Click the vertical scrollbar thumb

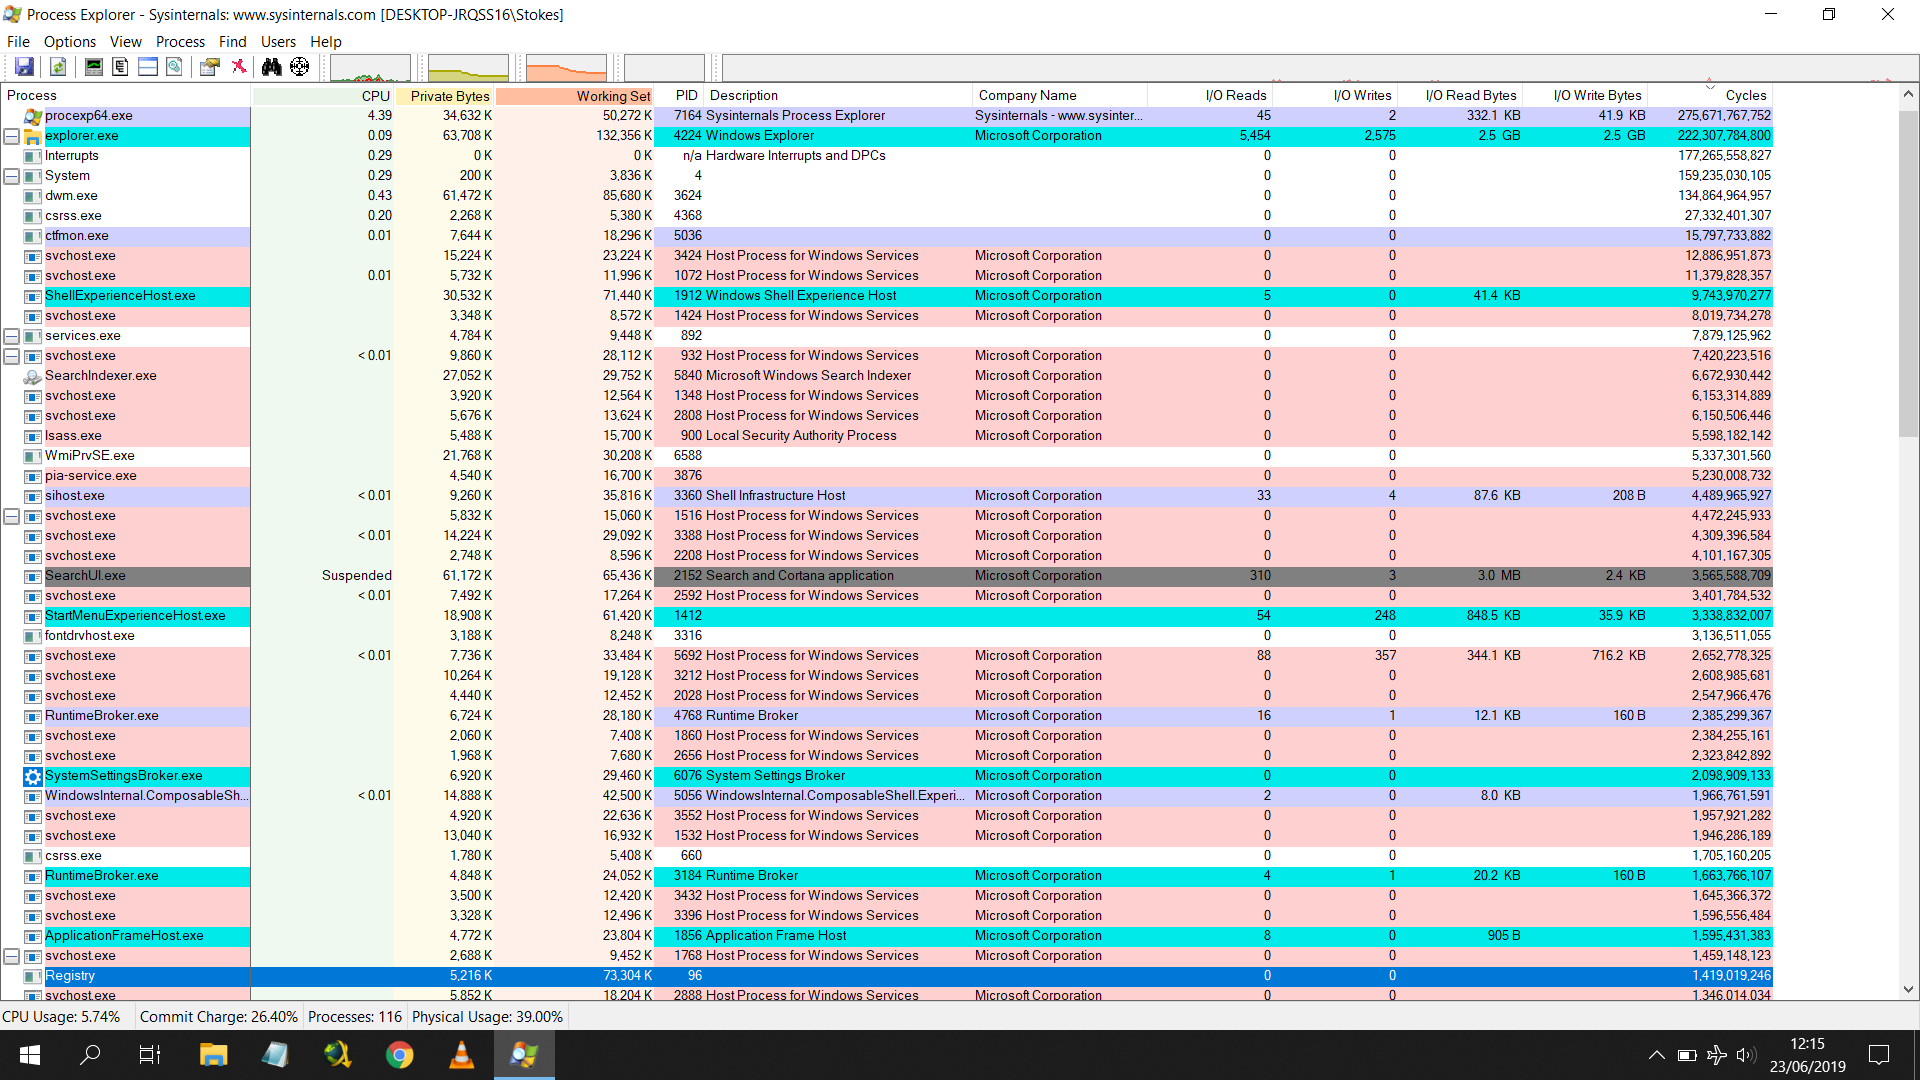click(1908, 272)
